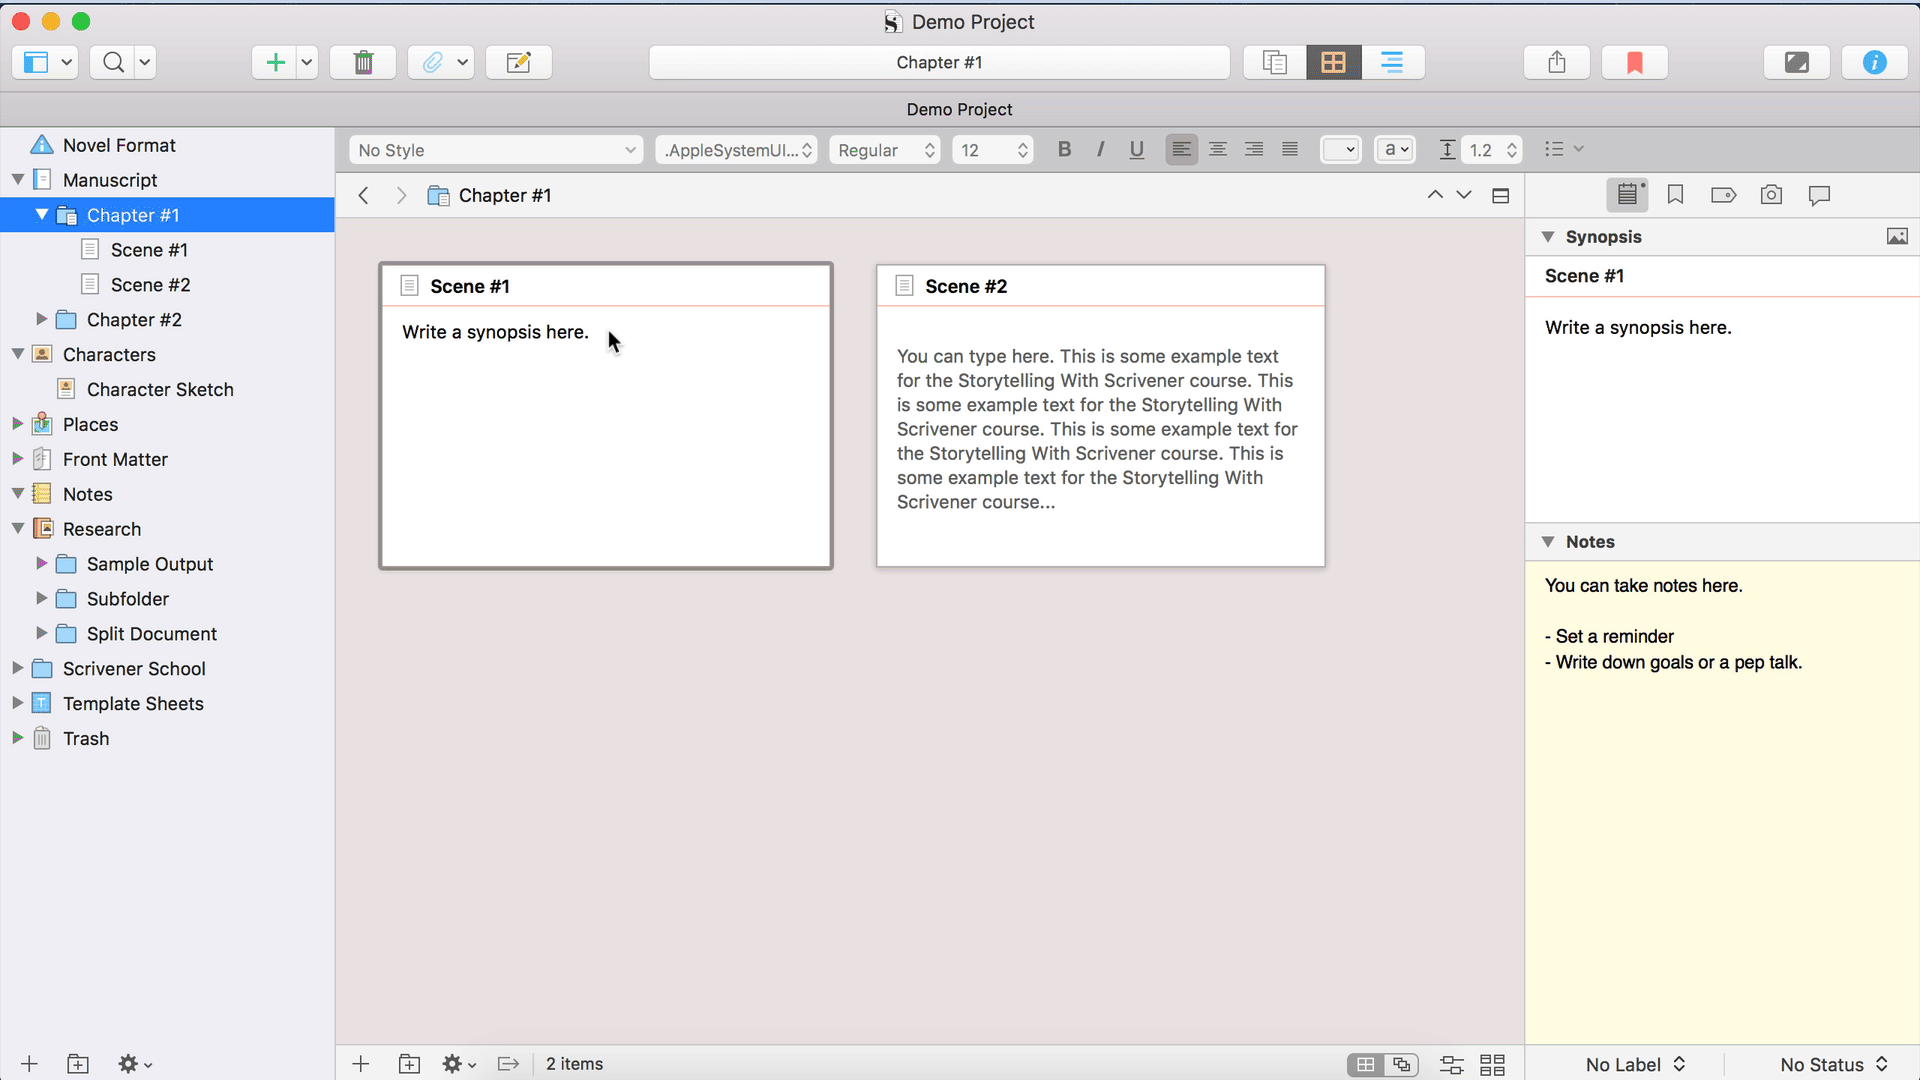Click the Compile share icon
The height and width of the screenshot is (1080, 1920).
[x=1556, y=62]
